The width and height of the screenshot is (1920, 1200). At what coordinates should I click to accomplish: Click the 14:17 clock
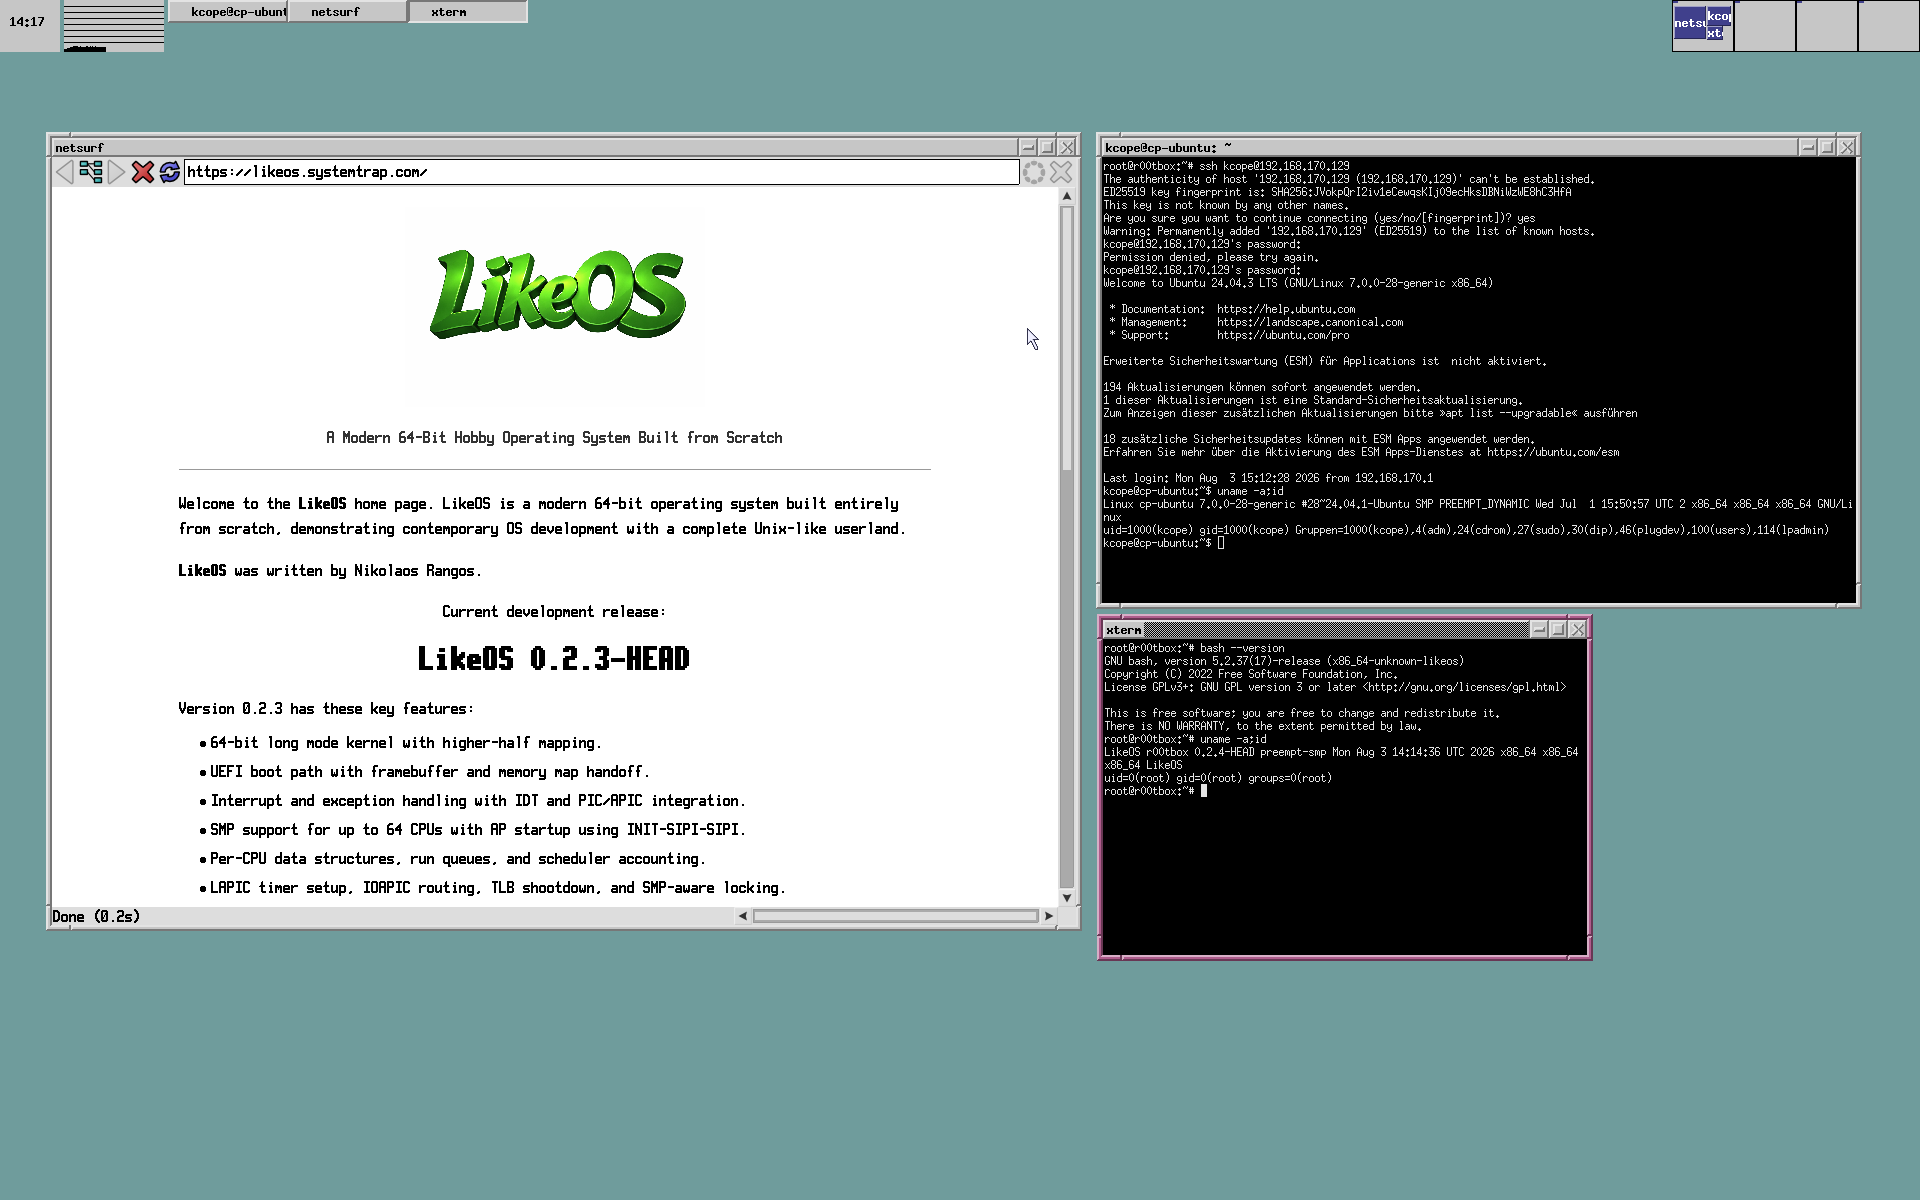click(x=27, y=22)
